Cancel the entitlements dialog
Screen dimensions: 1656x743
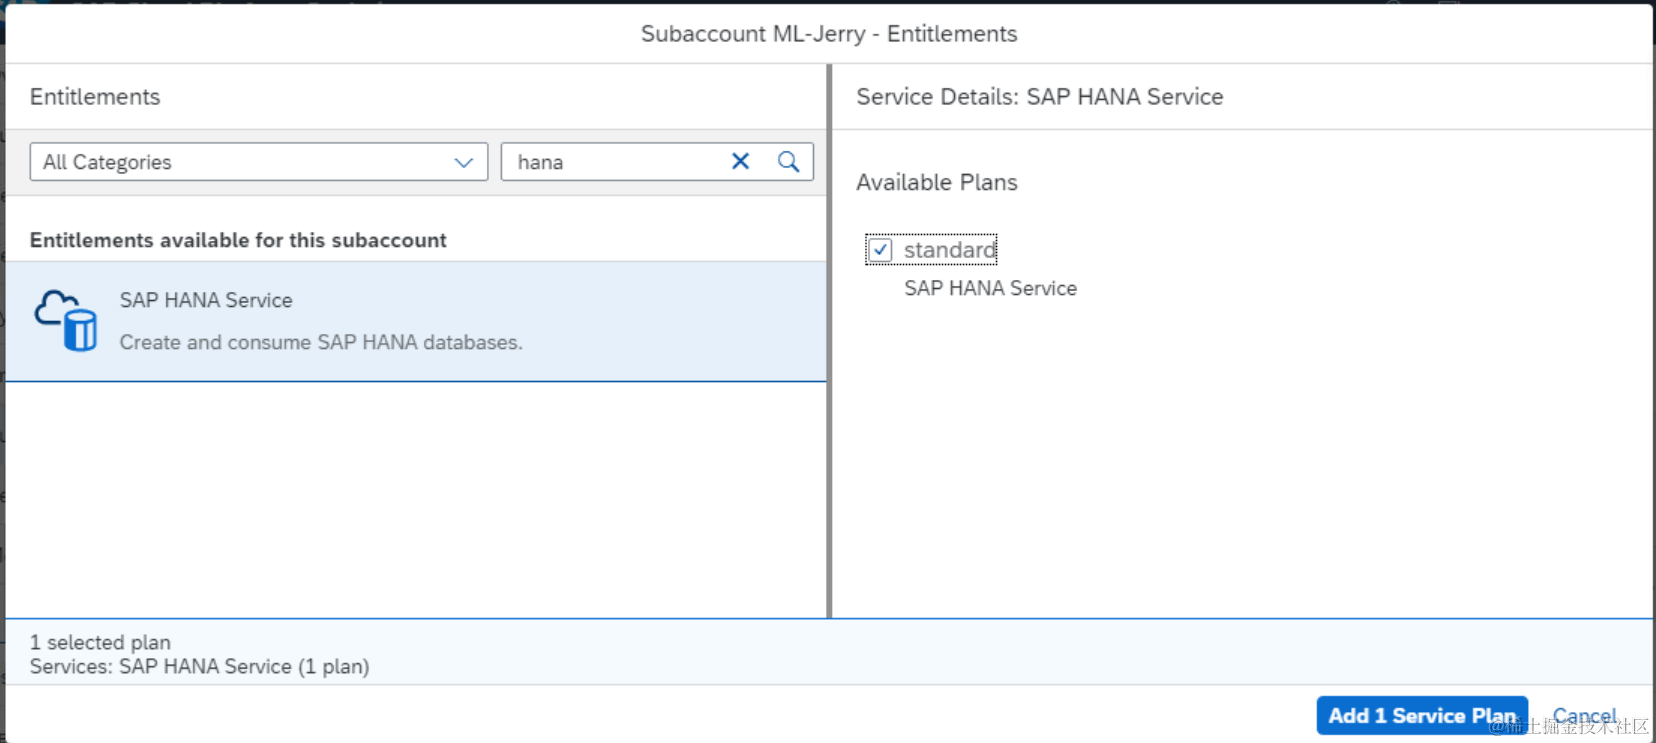pos(1584,715)
